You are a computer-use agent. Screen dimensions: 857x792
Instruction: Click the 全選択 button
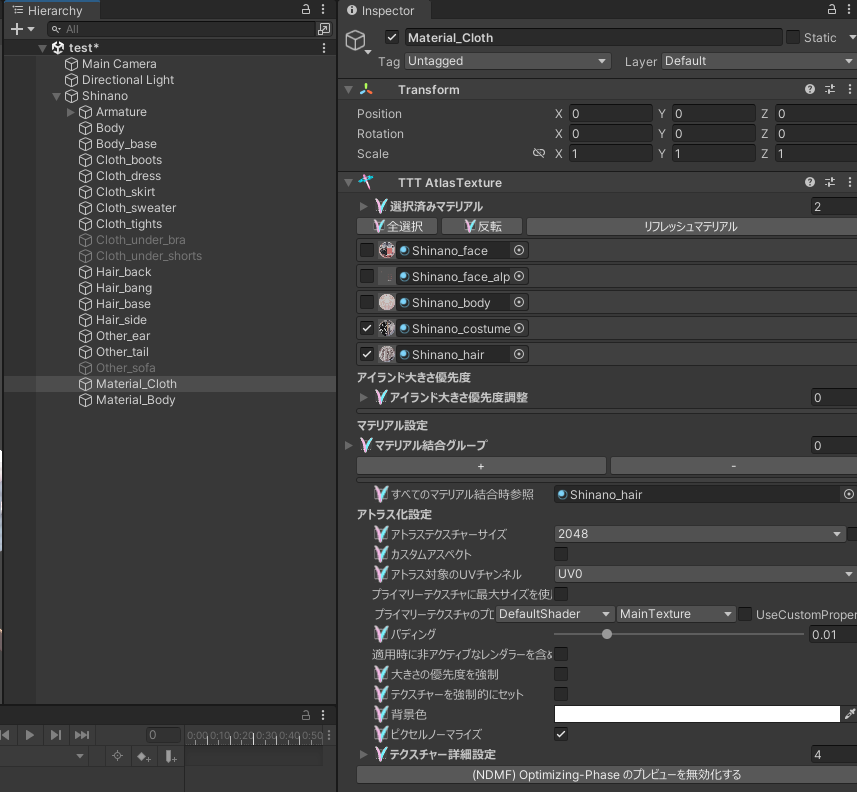(397, 226)
